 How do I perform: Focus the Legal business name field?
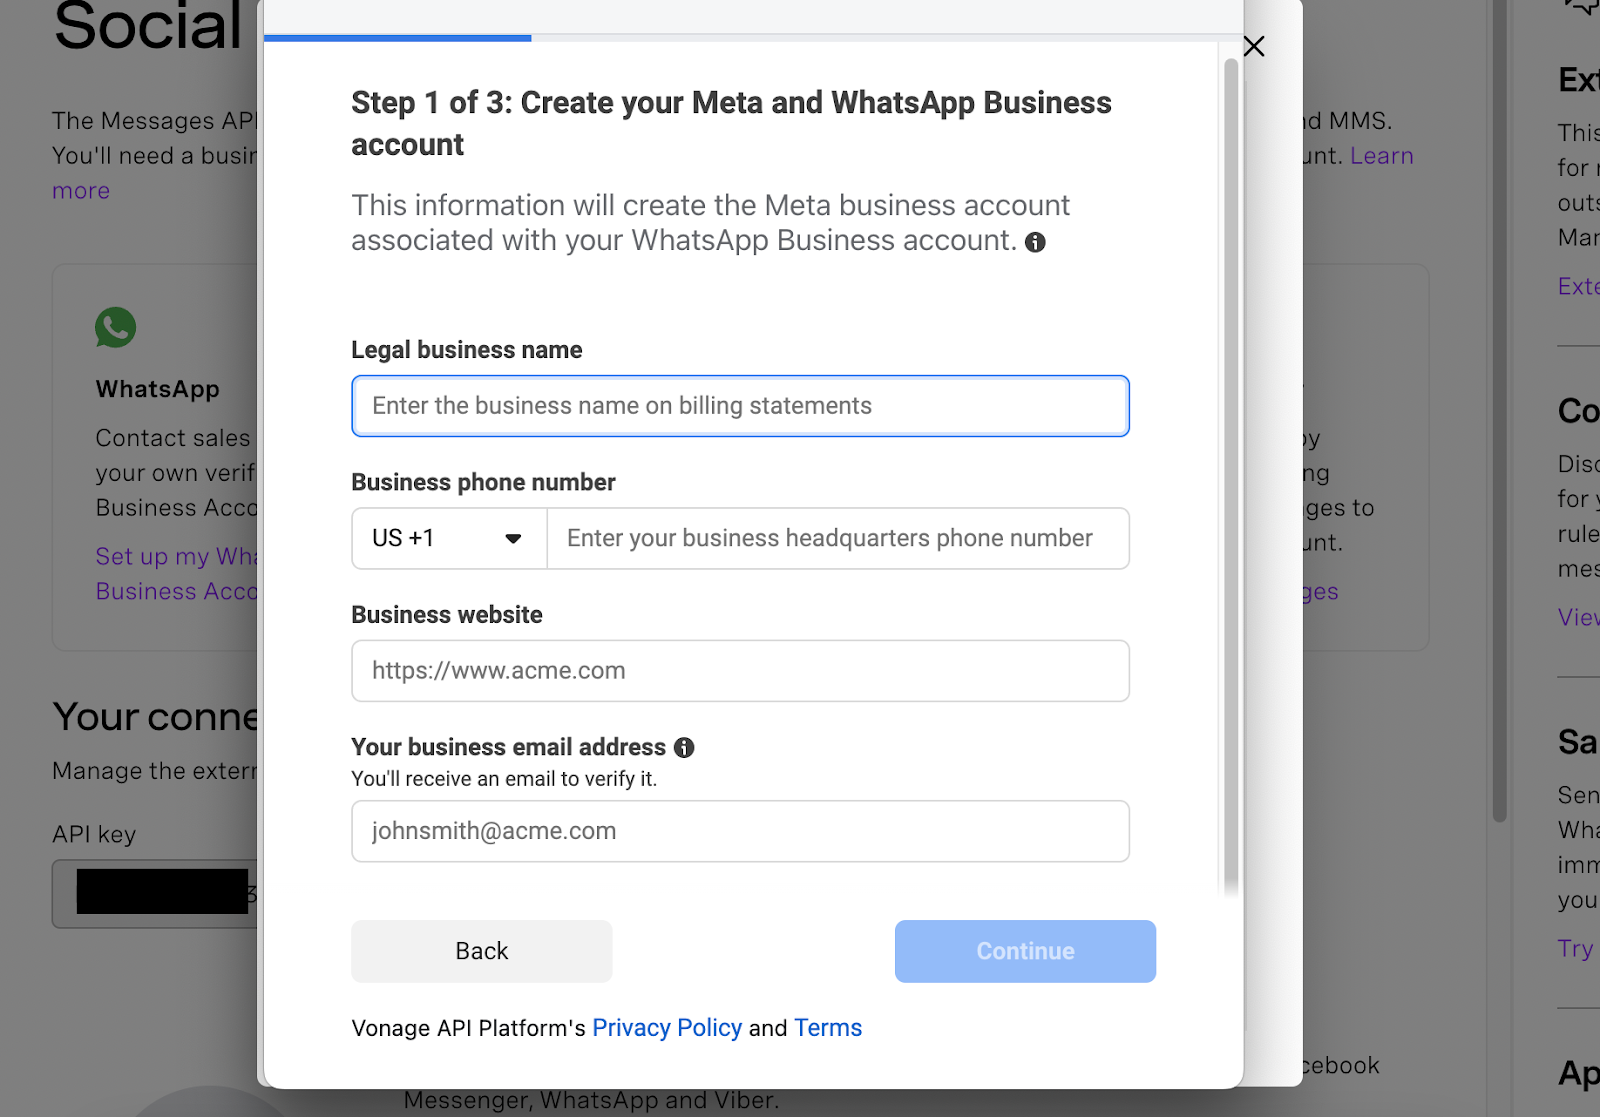[740, 406]
